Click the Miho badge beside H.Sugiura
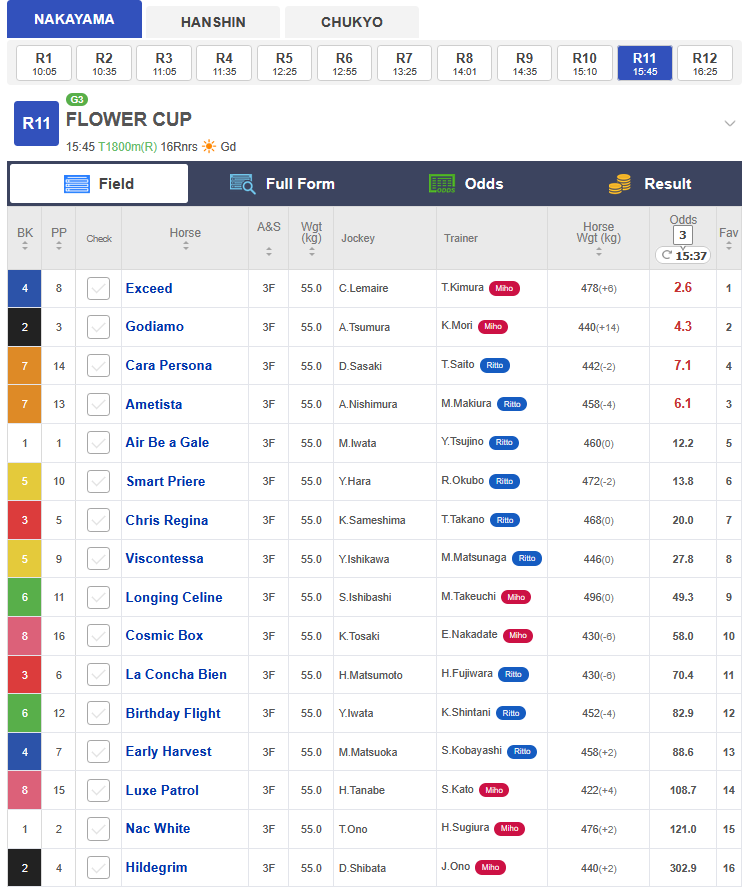The image size is (748, 888). 510,829
